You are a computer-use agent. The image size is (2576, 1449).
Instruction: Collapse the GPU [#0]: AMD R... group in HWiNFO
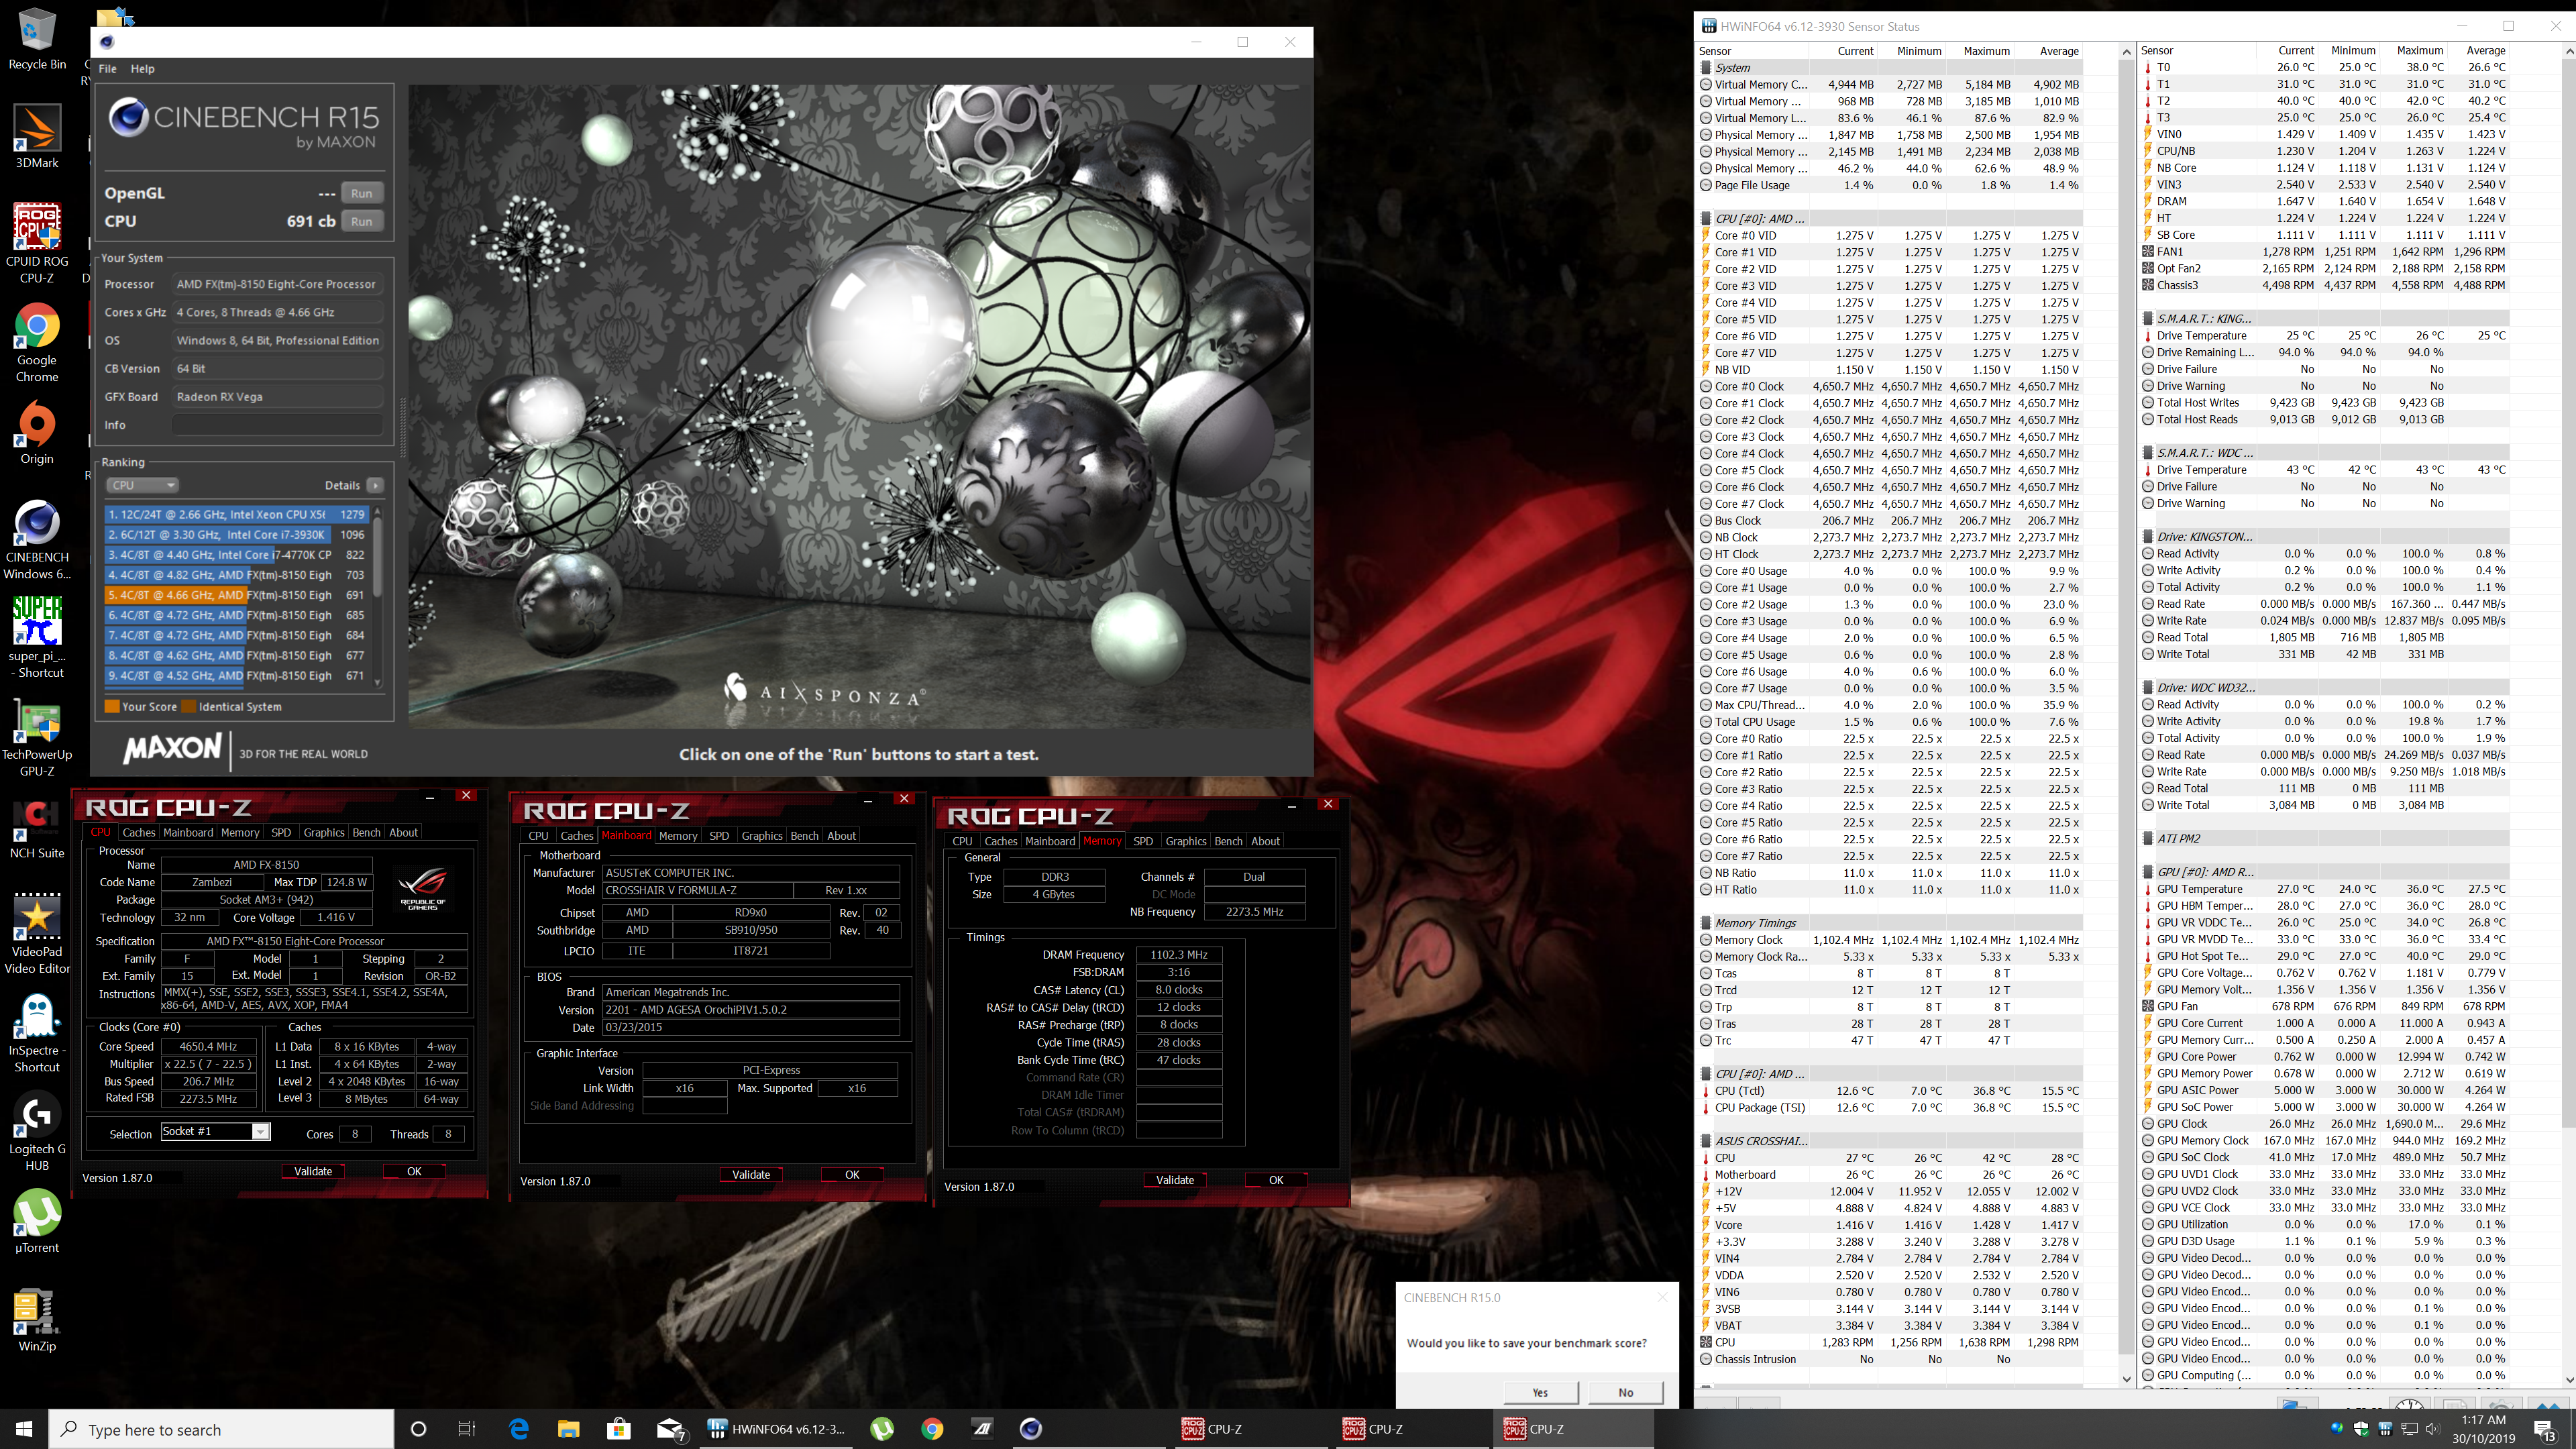2148,872
